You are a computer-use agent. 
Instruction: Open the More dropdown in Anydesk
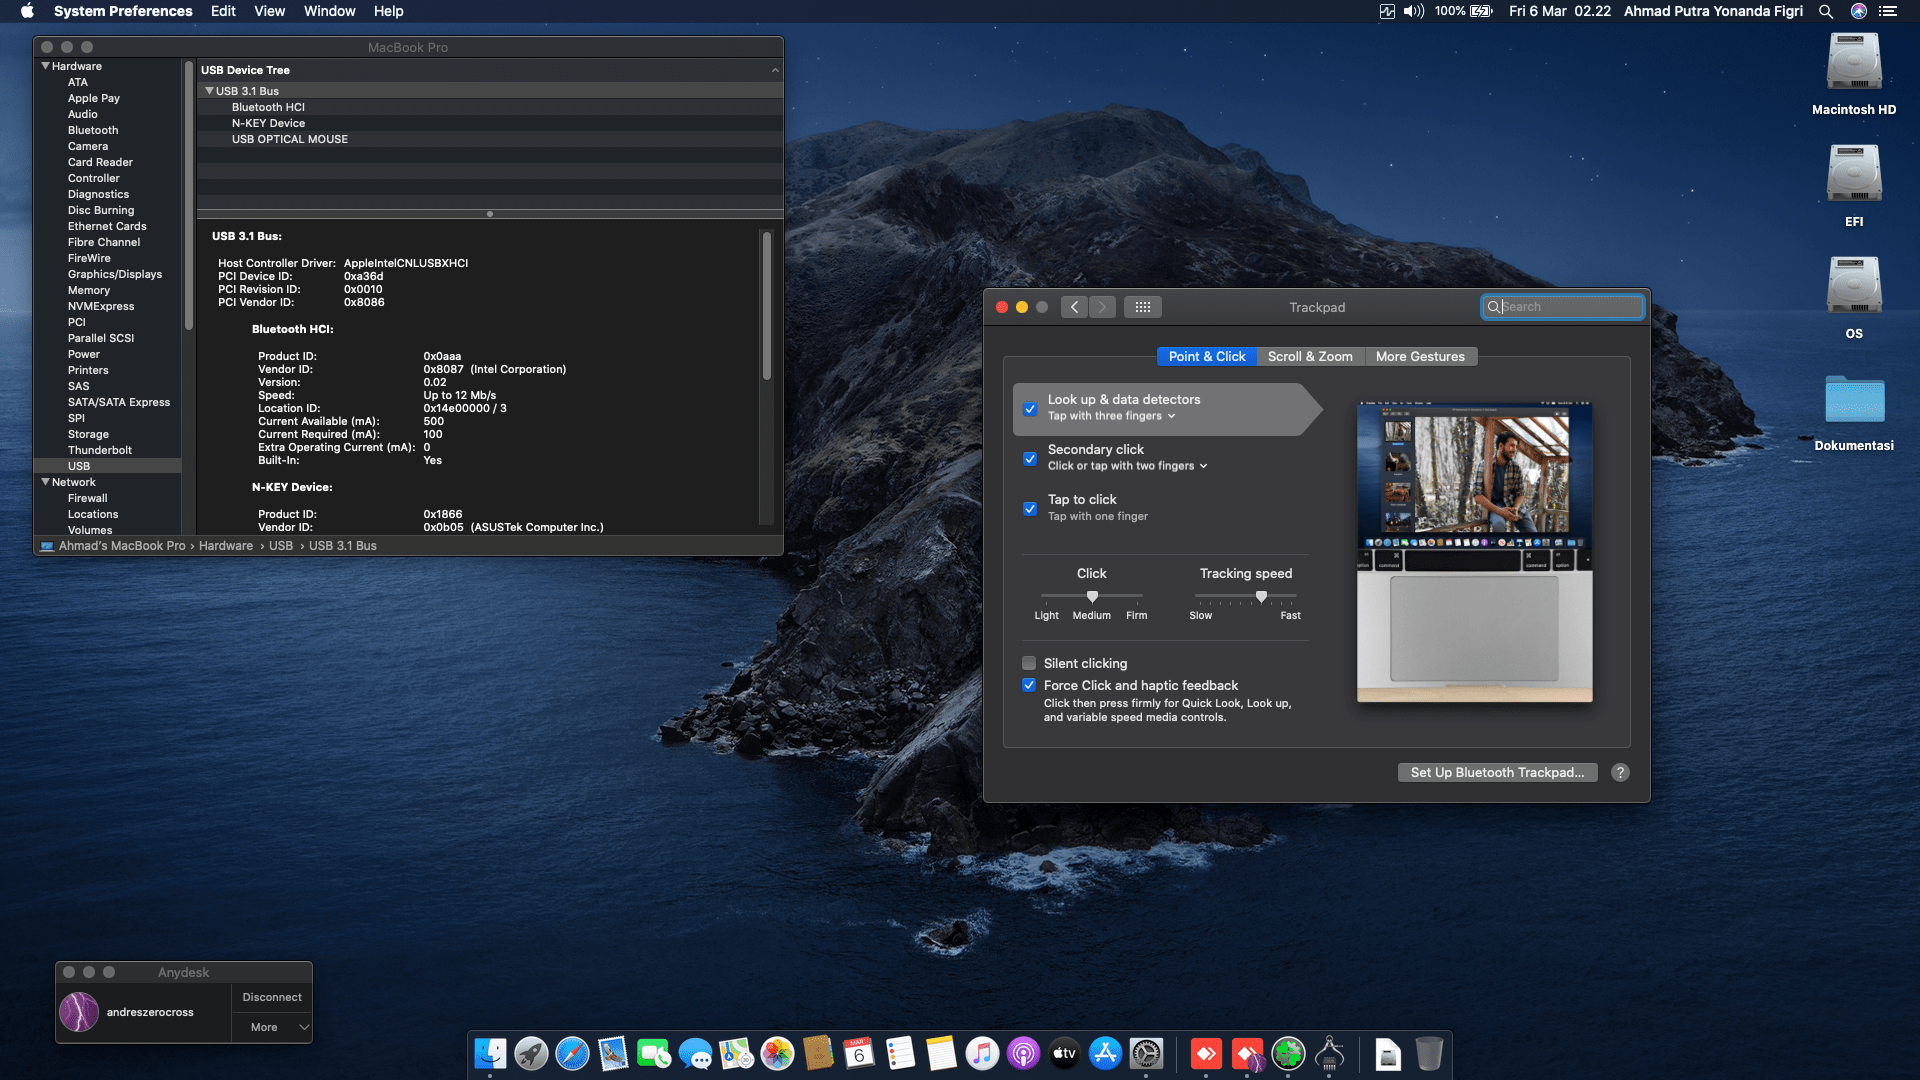pyautogui.click(x=272, y=1027)
